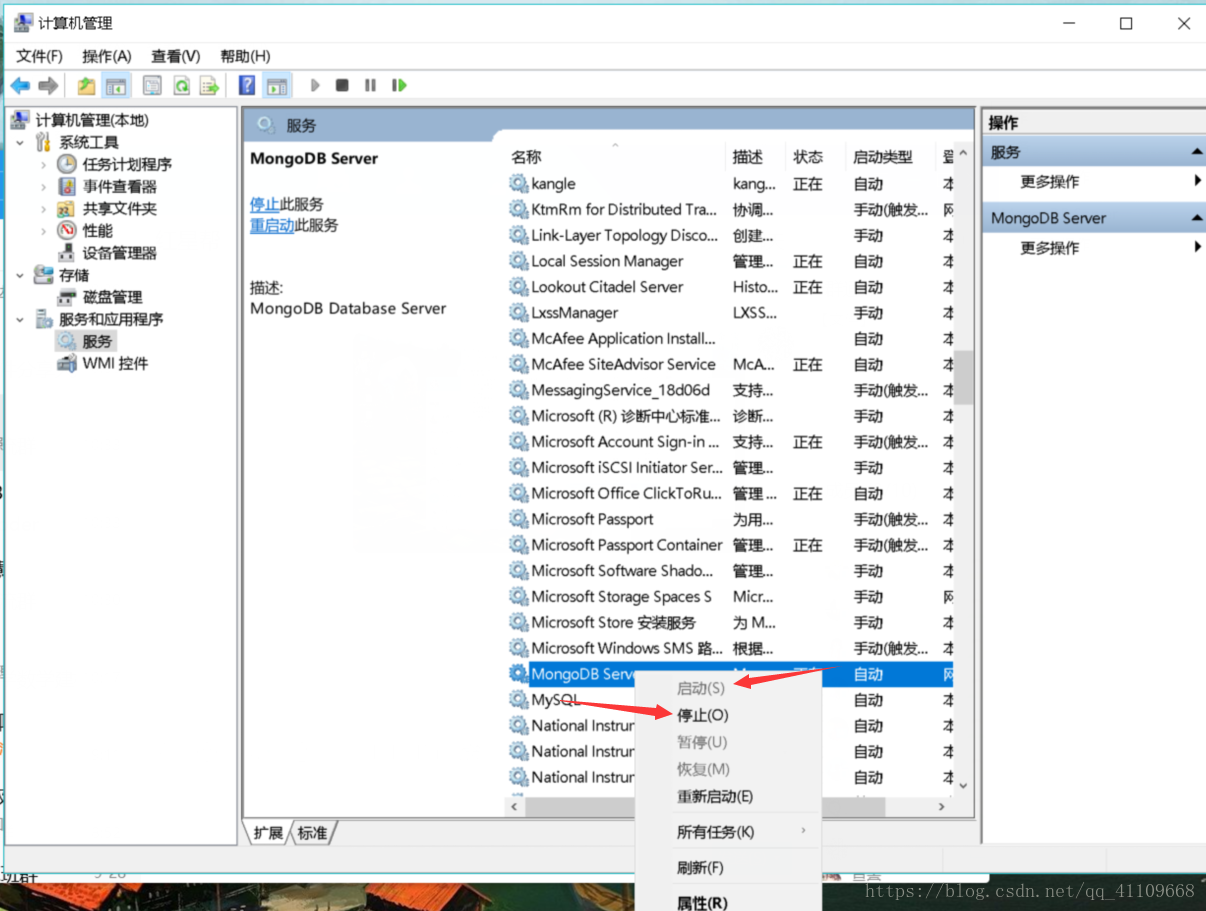The height and width of the screenshot is (911, 1206).
Task: Sort by the 名称 column header
Action: point(526,157)
